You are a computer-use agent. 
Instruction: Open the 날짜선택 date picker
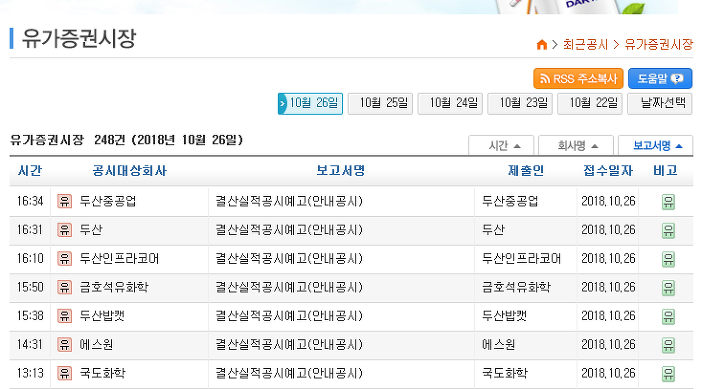[x=659, y=104]
